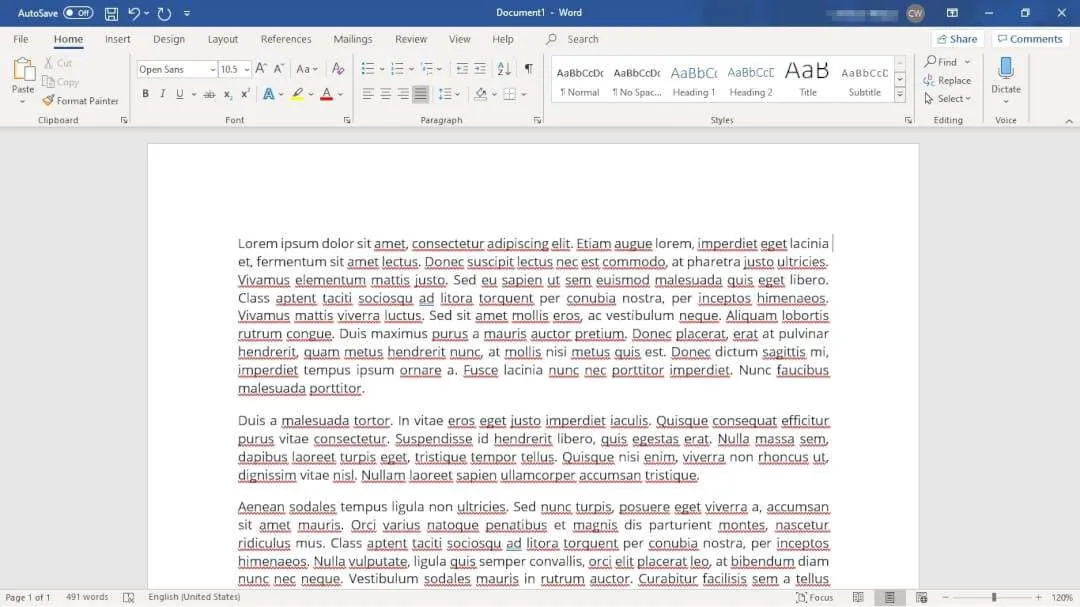Apply the red font color
The image size is (1080, 607).
click(326, 94)
